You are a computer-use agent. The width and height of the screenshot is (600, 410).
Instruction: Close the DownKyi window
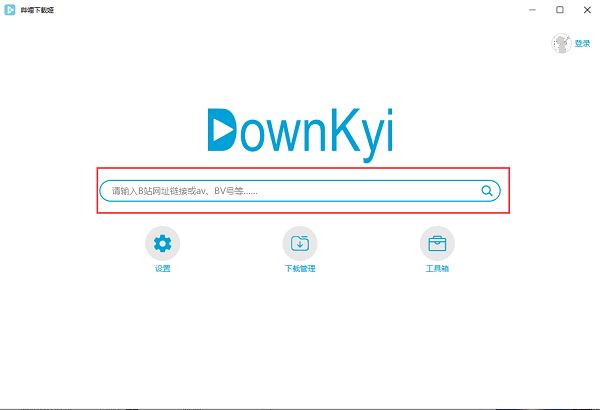coord(587,10)
